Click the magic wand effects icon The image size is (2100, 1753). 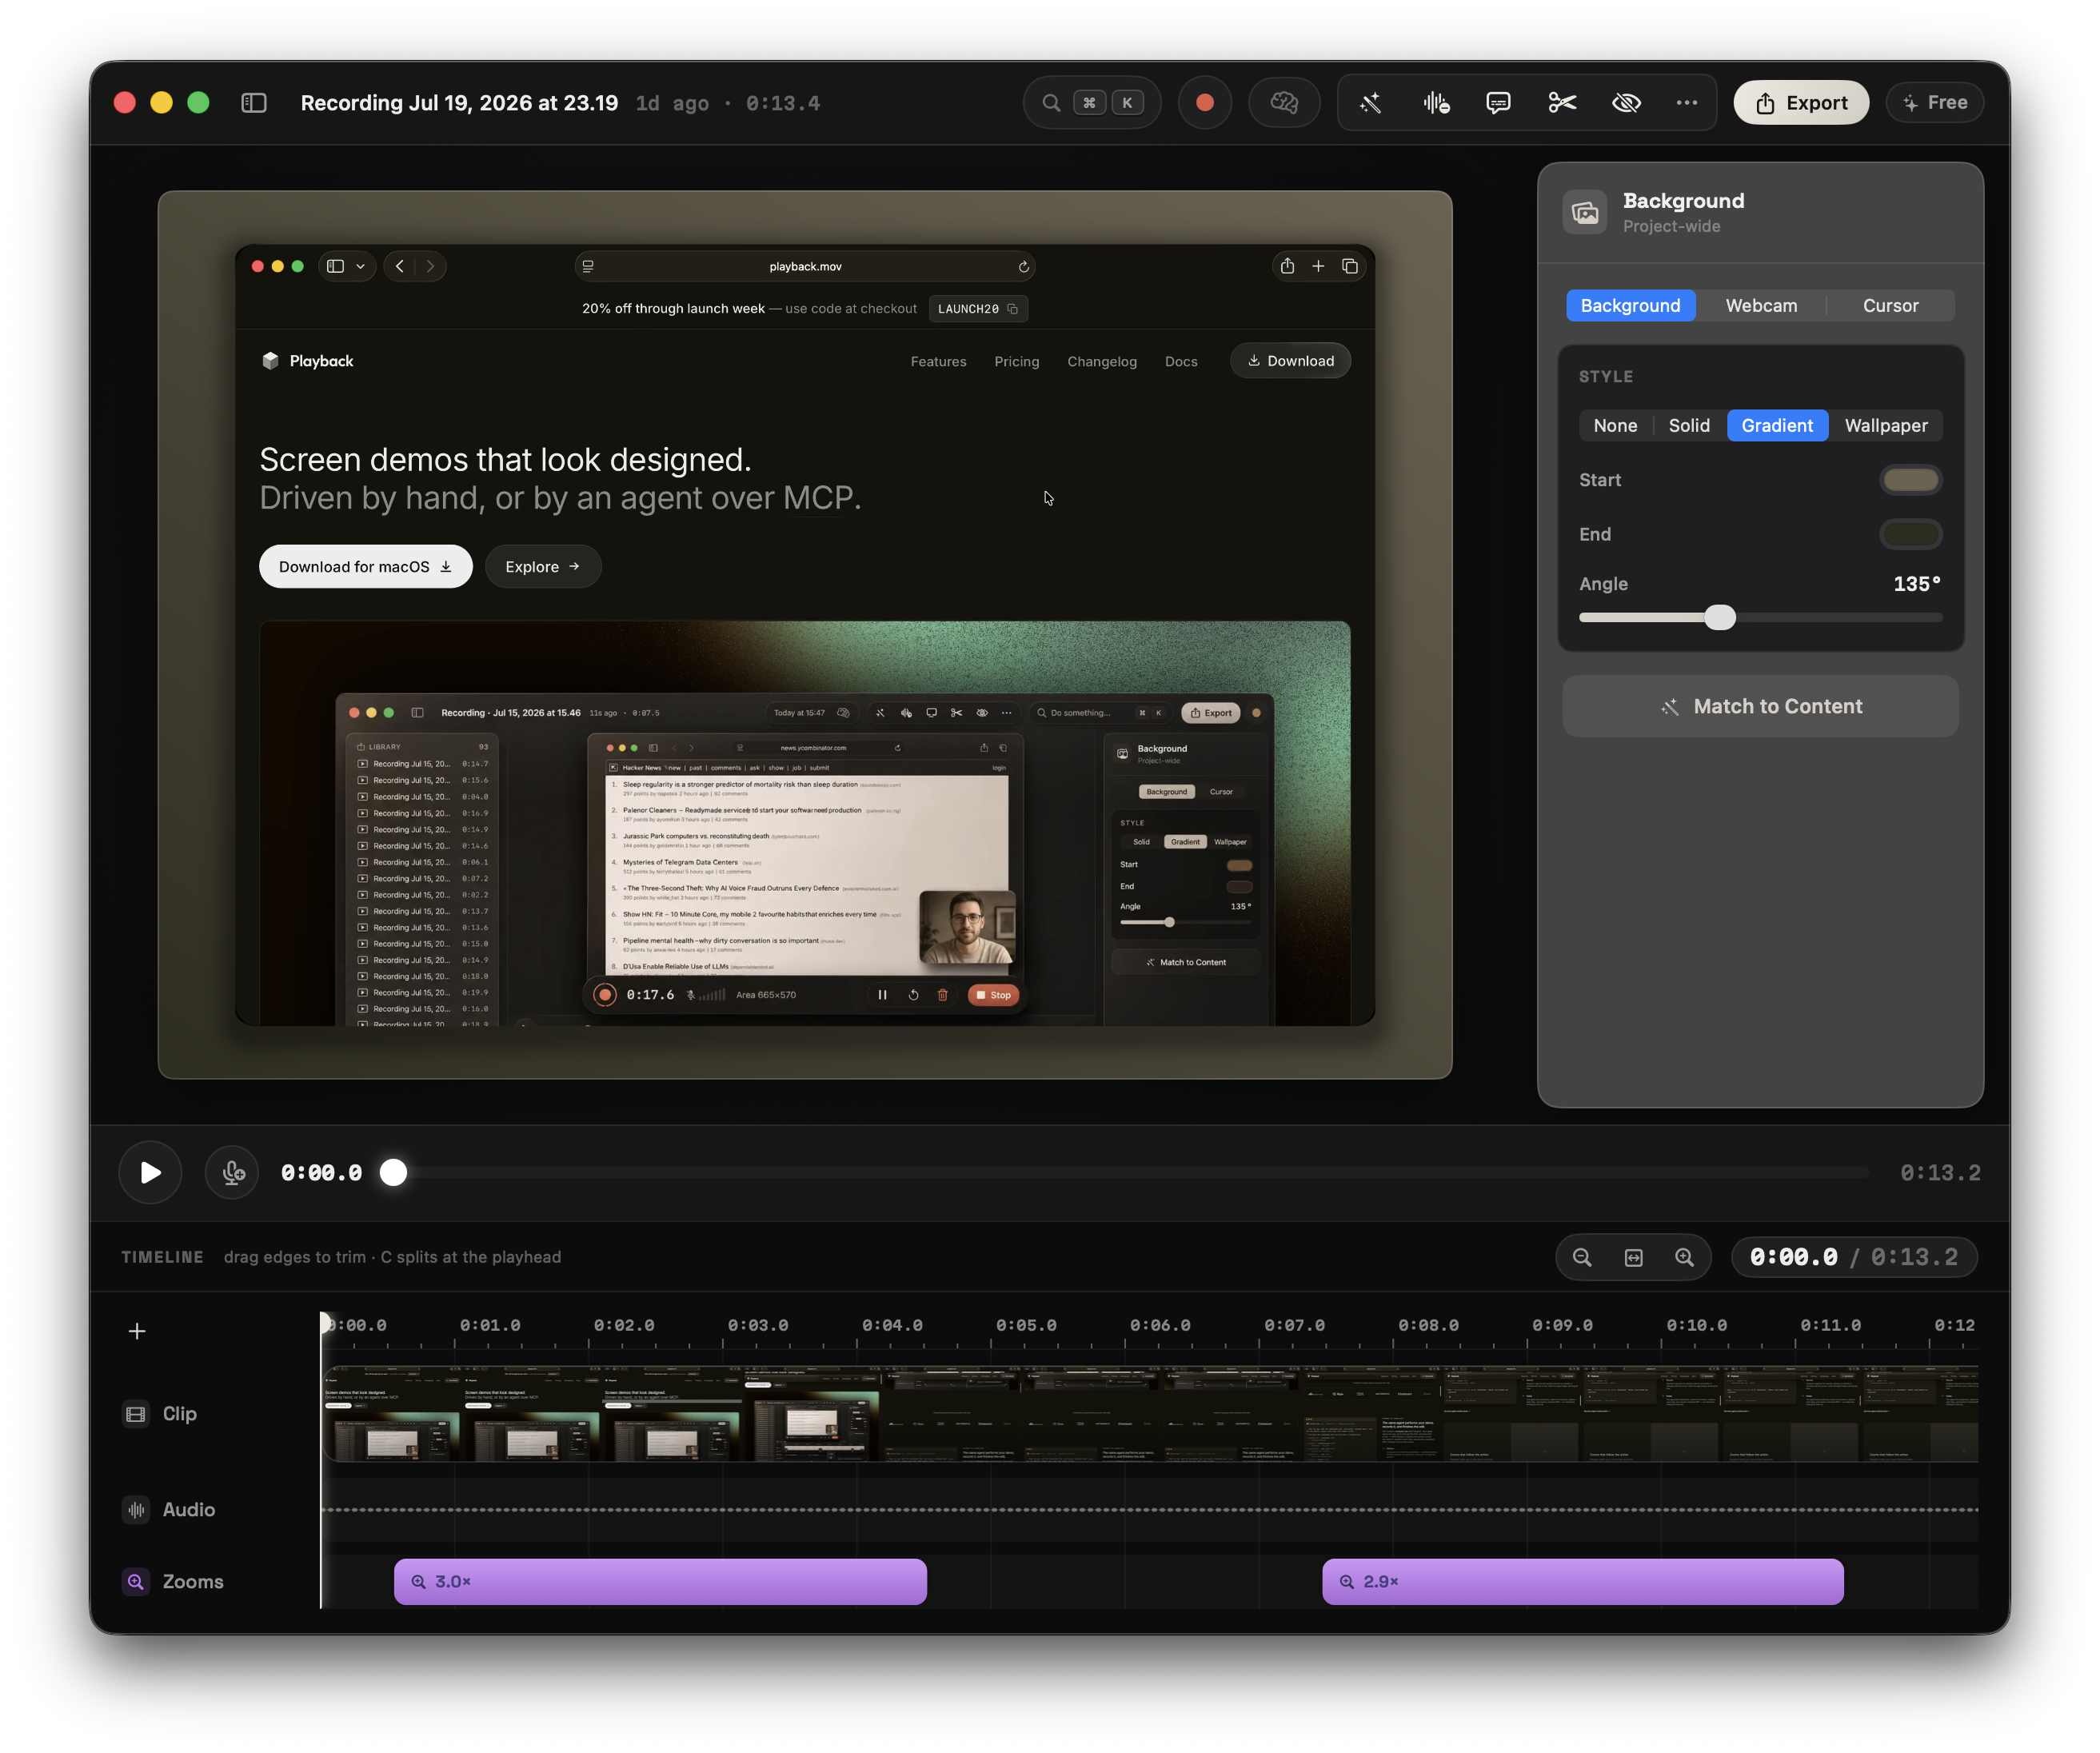pos(1370,103)
